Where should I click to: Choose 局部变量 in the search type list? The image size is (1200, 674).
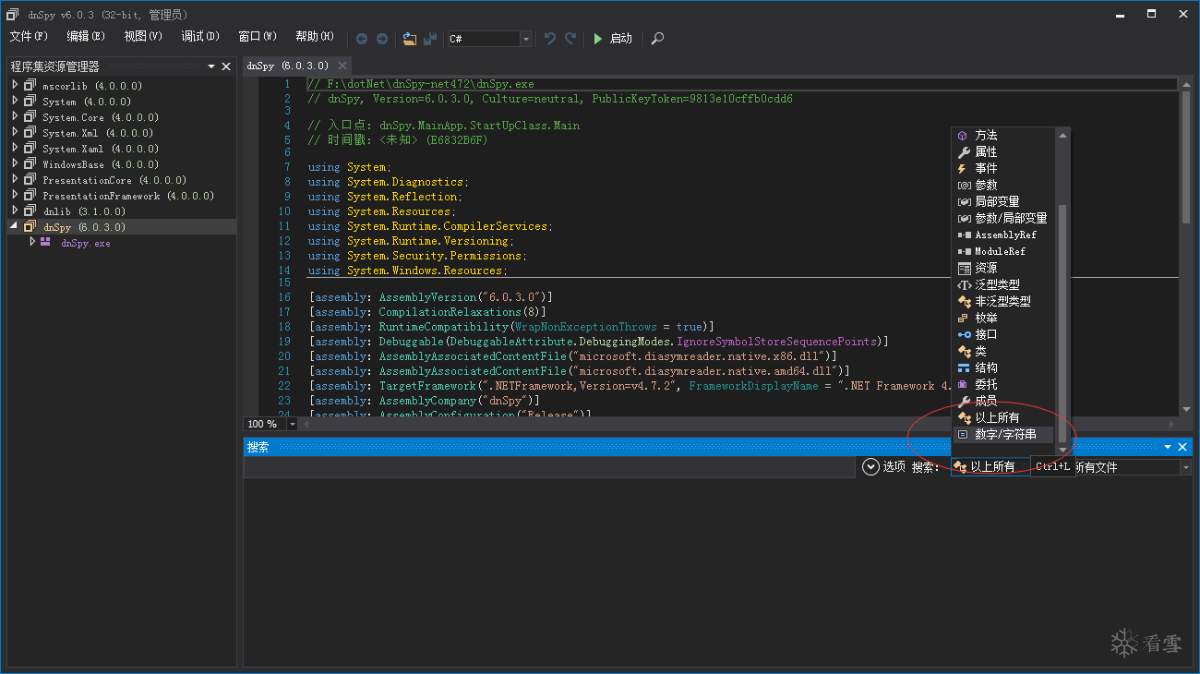point(1004,202)
